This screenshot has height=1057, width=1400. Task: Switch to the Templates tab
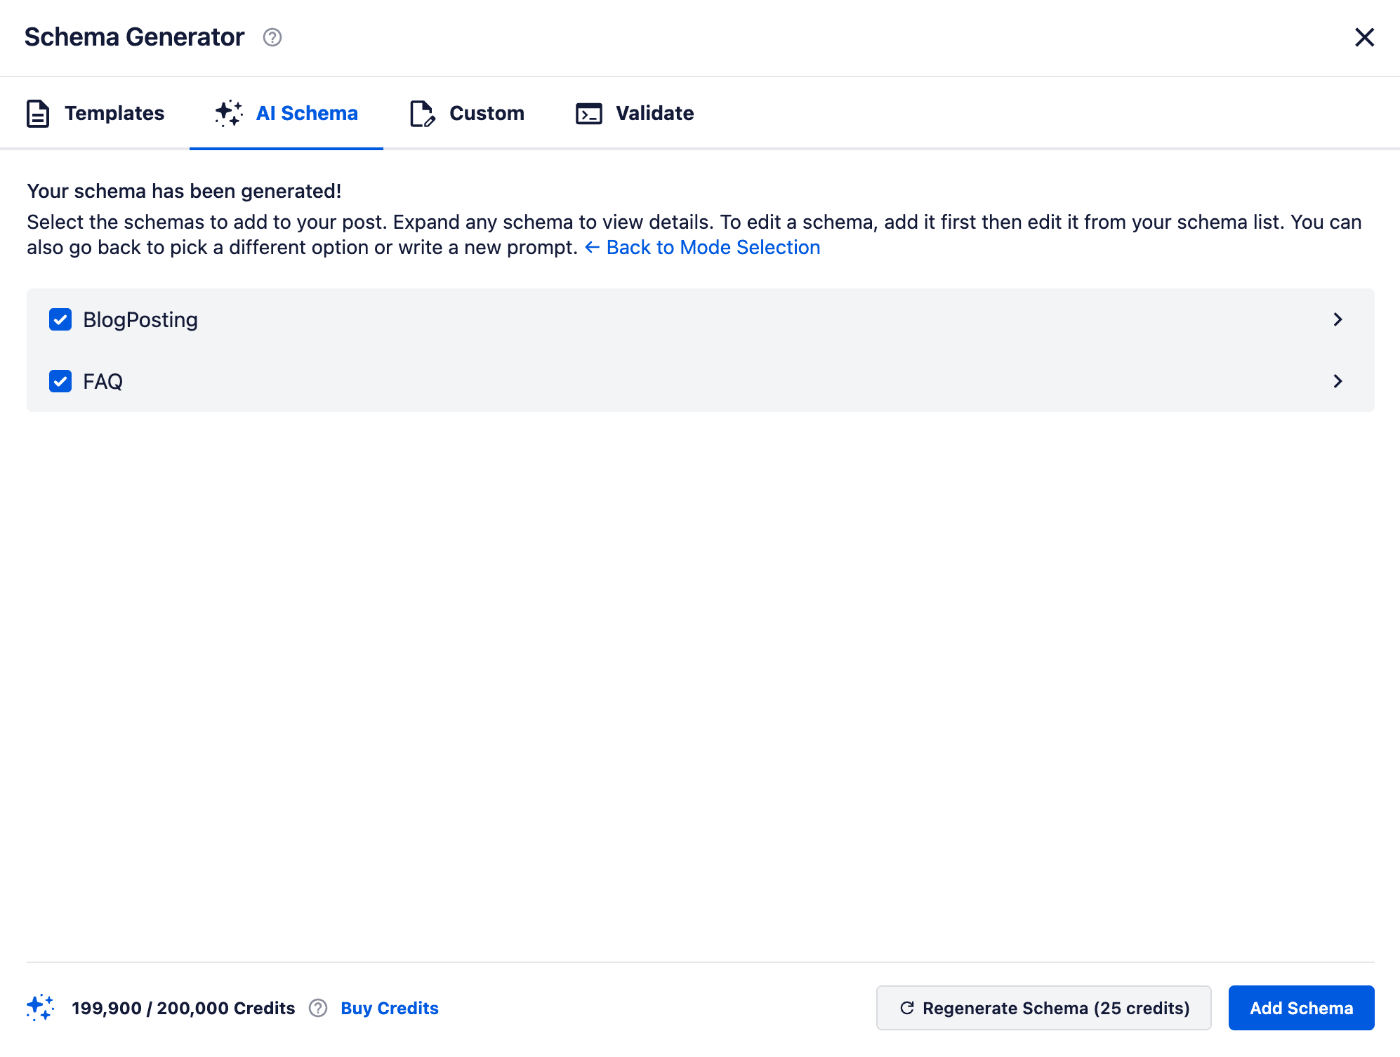point(114,114)
